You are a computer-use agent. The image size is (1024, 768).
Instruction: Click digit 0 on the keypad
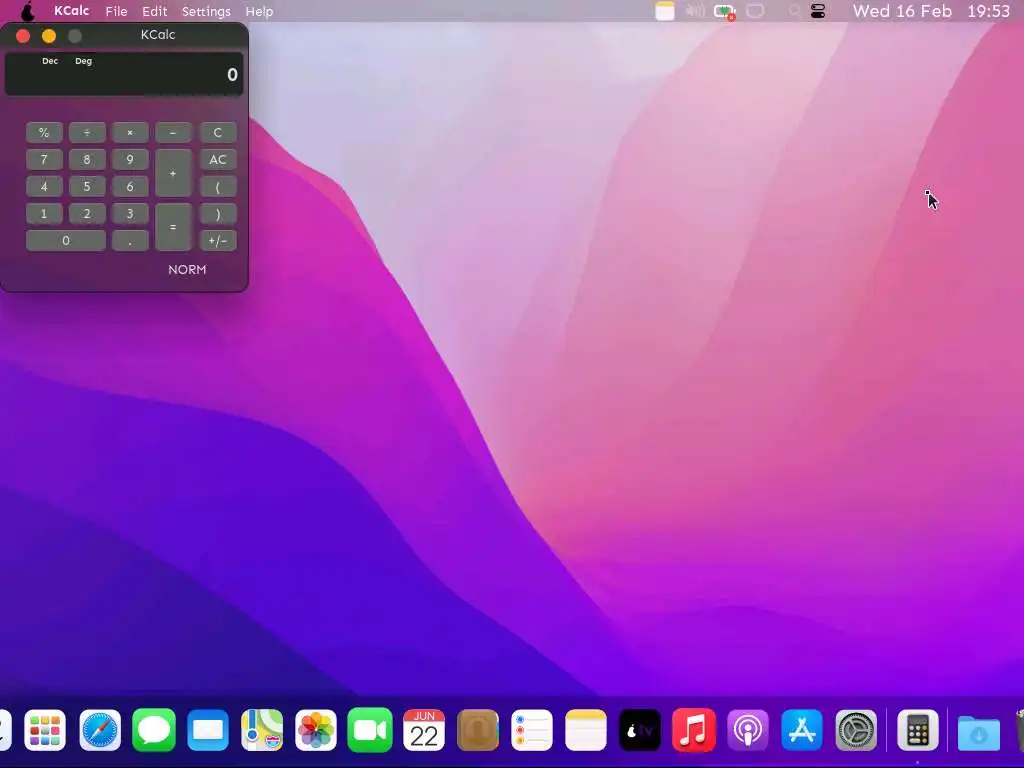click(x=65, y=240)
